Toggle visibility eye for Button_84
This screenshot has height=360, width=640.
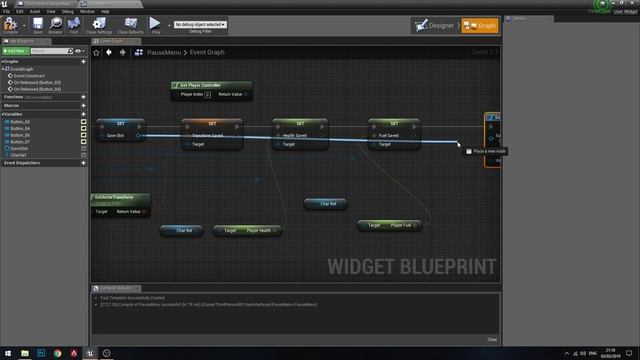pos(83,129)
